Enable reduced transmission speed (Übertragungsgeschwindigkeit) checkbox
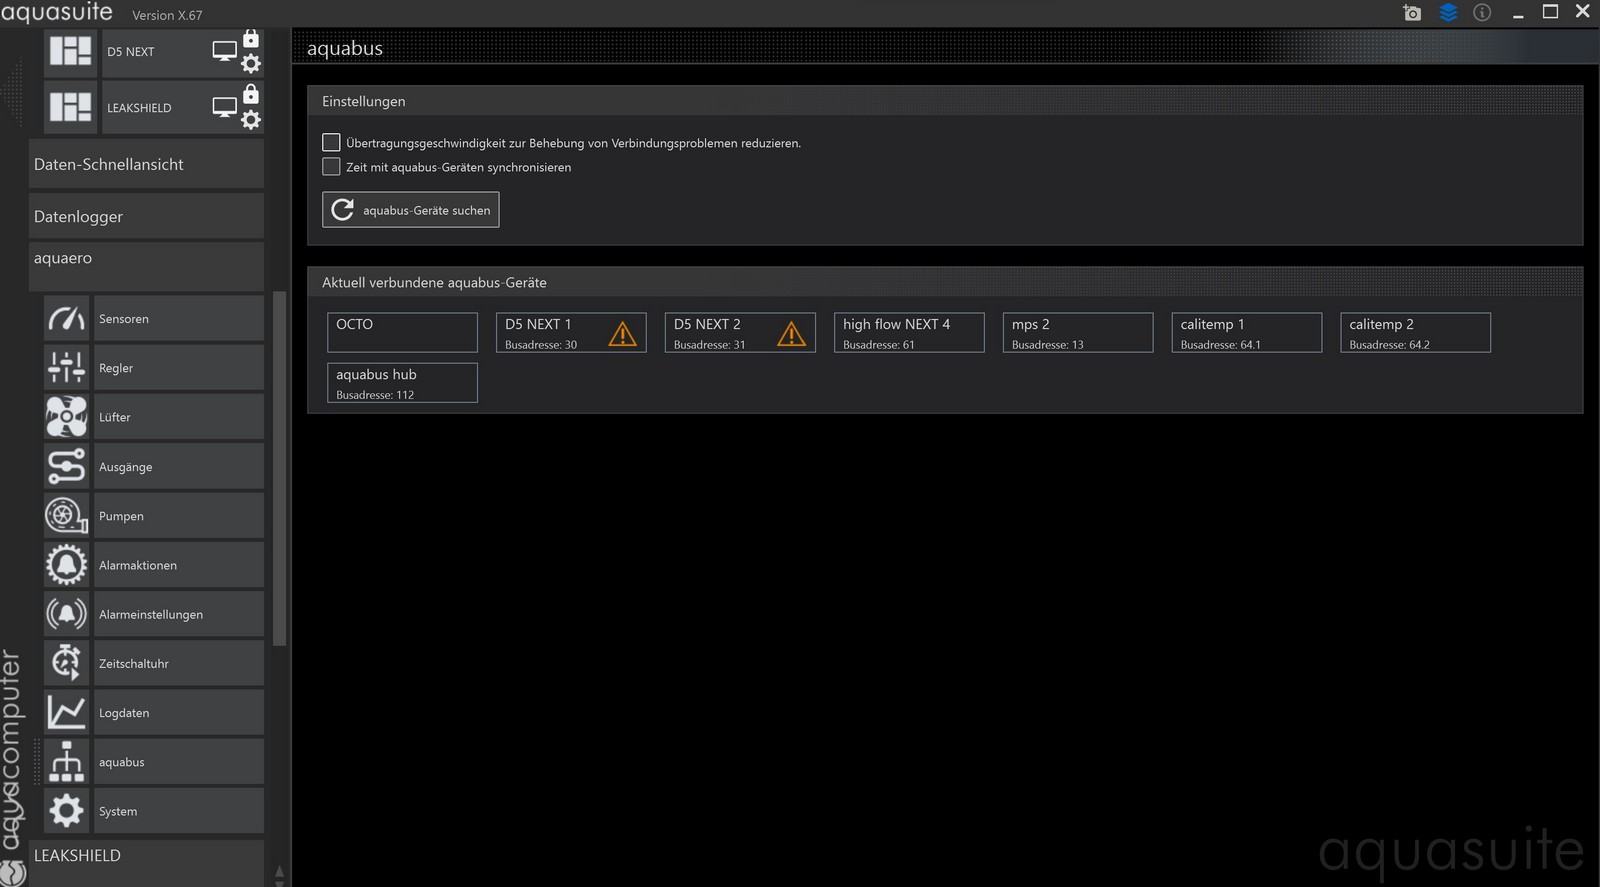 point(331,143)
